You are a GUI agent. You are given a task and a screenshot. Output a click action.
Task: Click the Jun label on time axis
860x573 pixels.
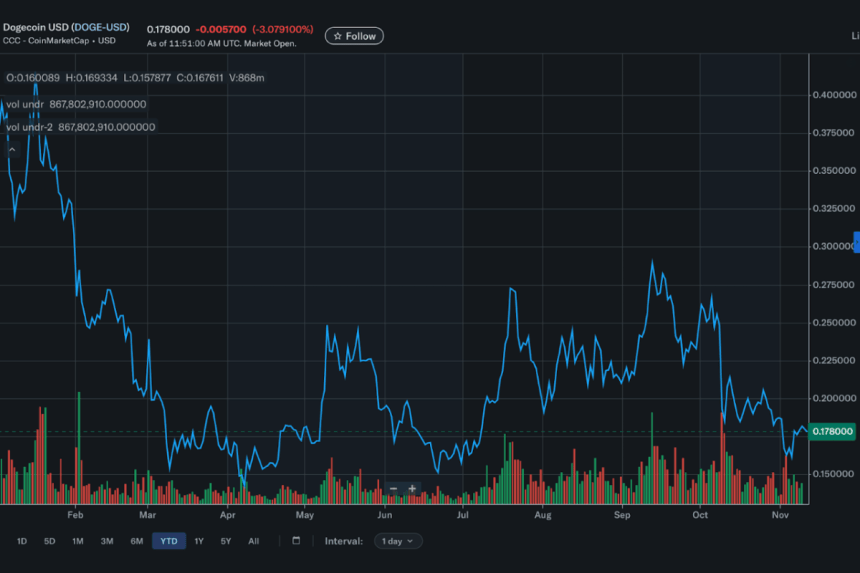click(x=384, y=515)
